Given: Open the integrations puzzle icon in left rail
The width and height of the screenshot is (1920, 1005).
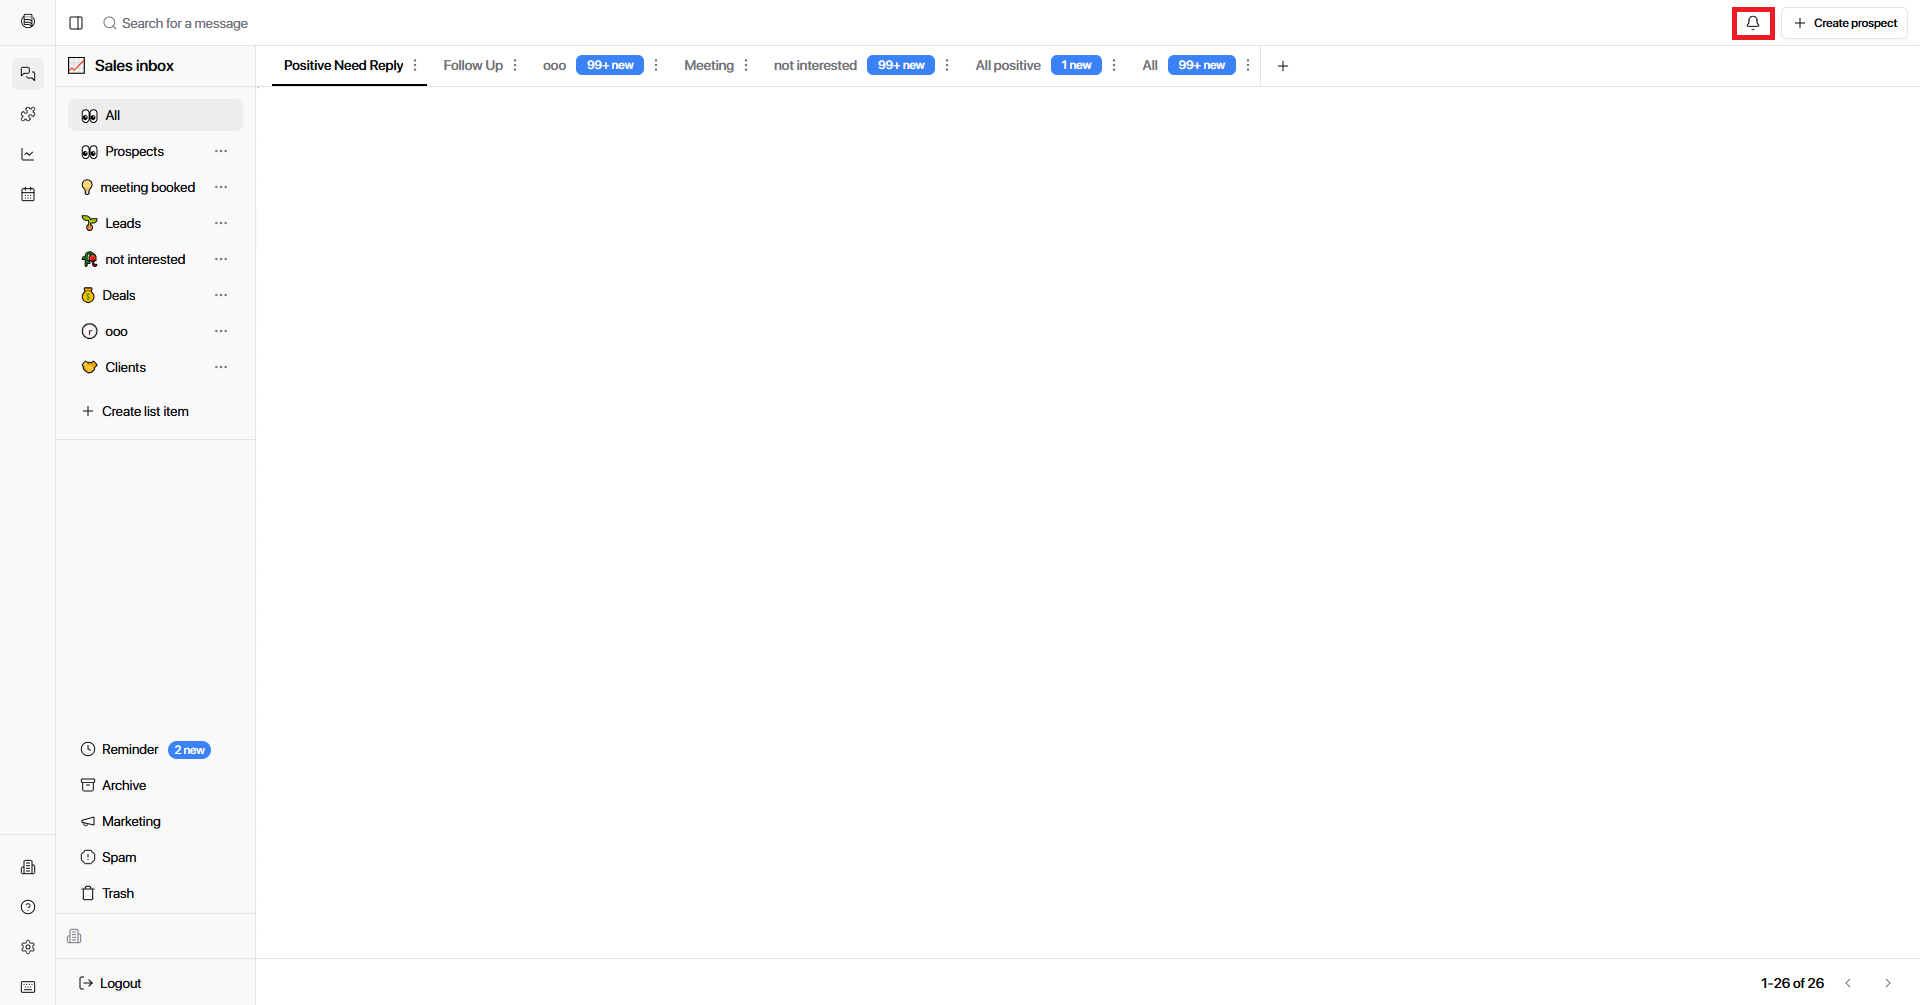Looking at the screenshot, I should tap(28, 114).
